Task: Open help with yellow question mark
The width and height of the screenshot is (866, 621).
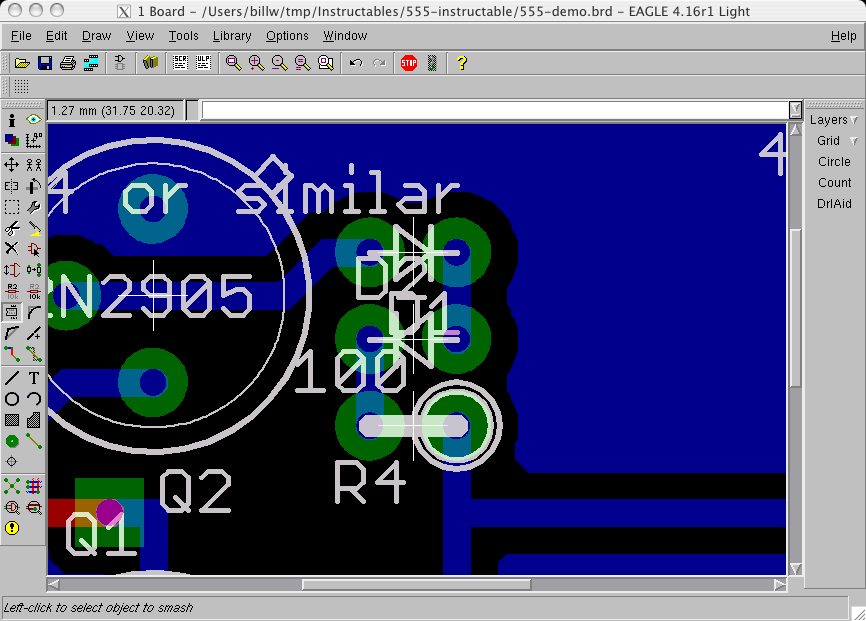Action: coord(462,63)
